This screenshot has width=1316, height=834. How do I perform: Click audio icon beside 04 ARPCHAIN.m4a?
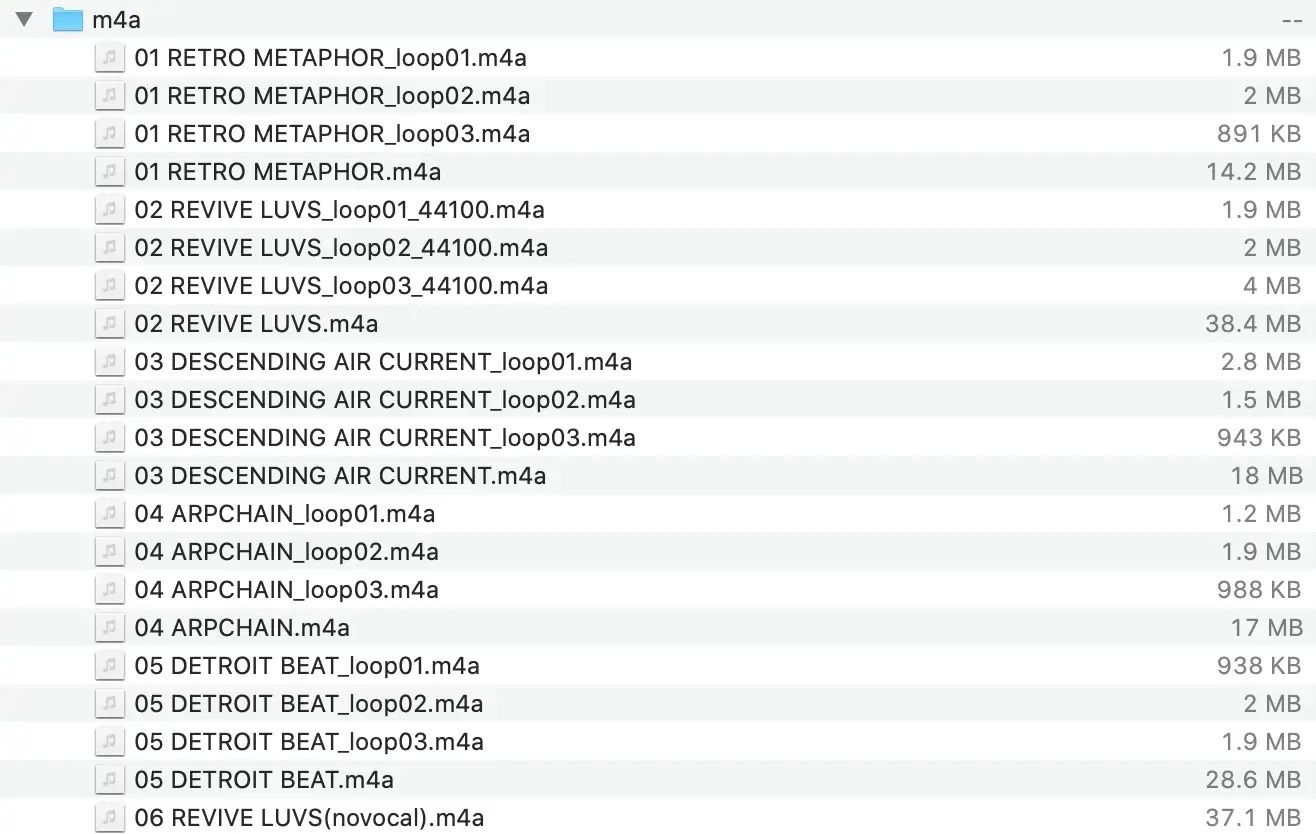tap(109, 628)
